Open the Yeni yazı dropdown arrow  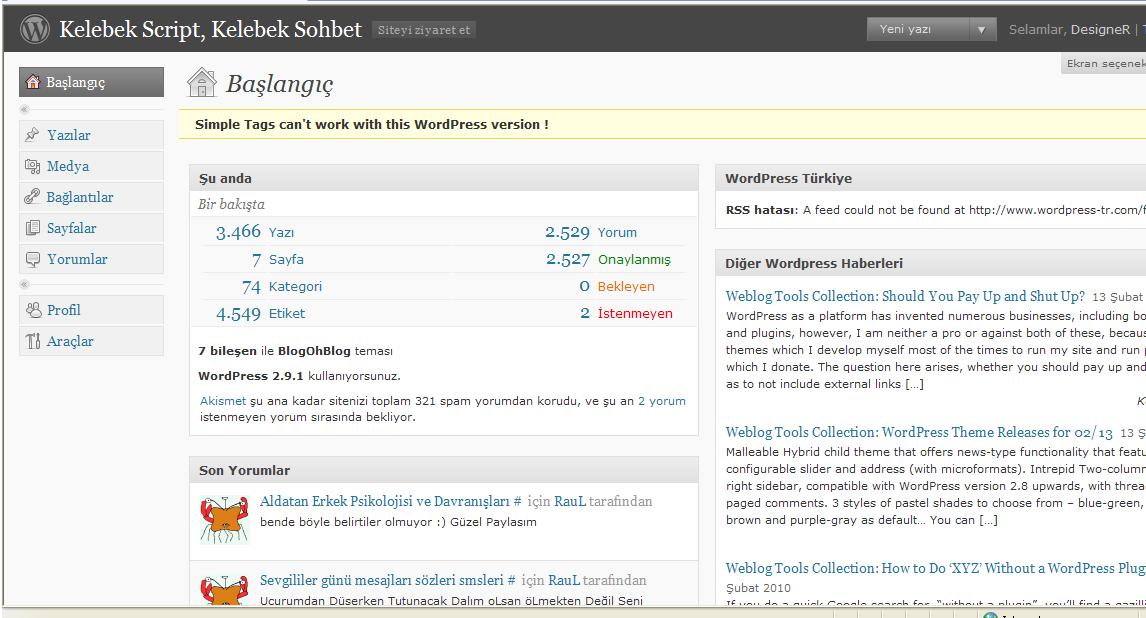click(x=982, y=30)
